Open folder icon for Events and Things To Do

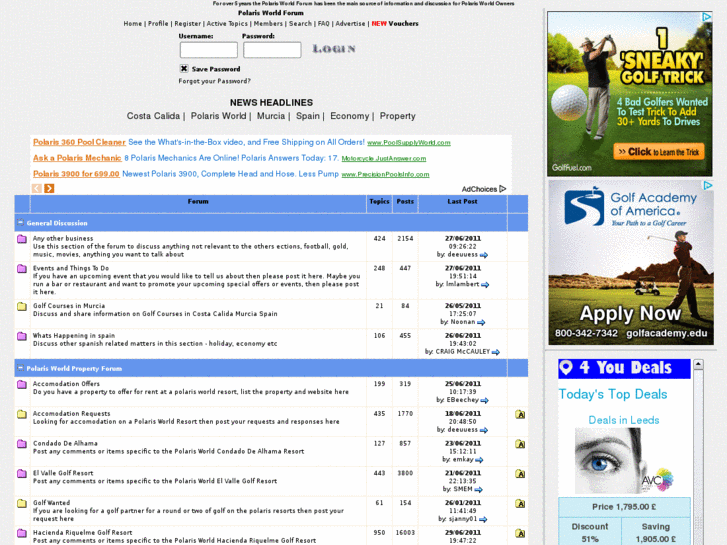(x=22, y=269)
